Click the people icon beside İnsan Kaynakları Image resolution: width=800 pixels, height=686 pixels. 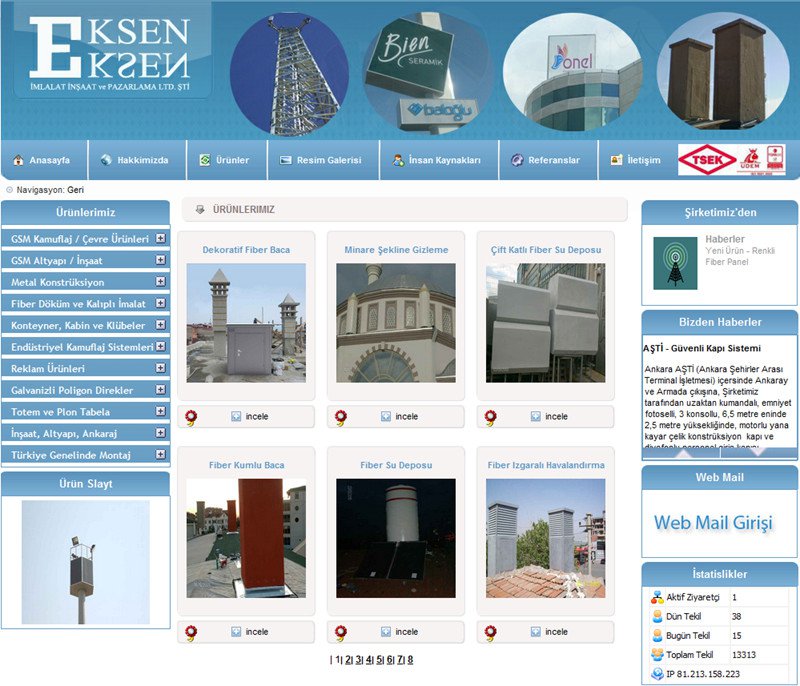[x=398, y=160]
